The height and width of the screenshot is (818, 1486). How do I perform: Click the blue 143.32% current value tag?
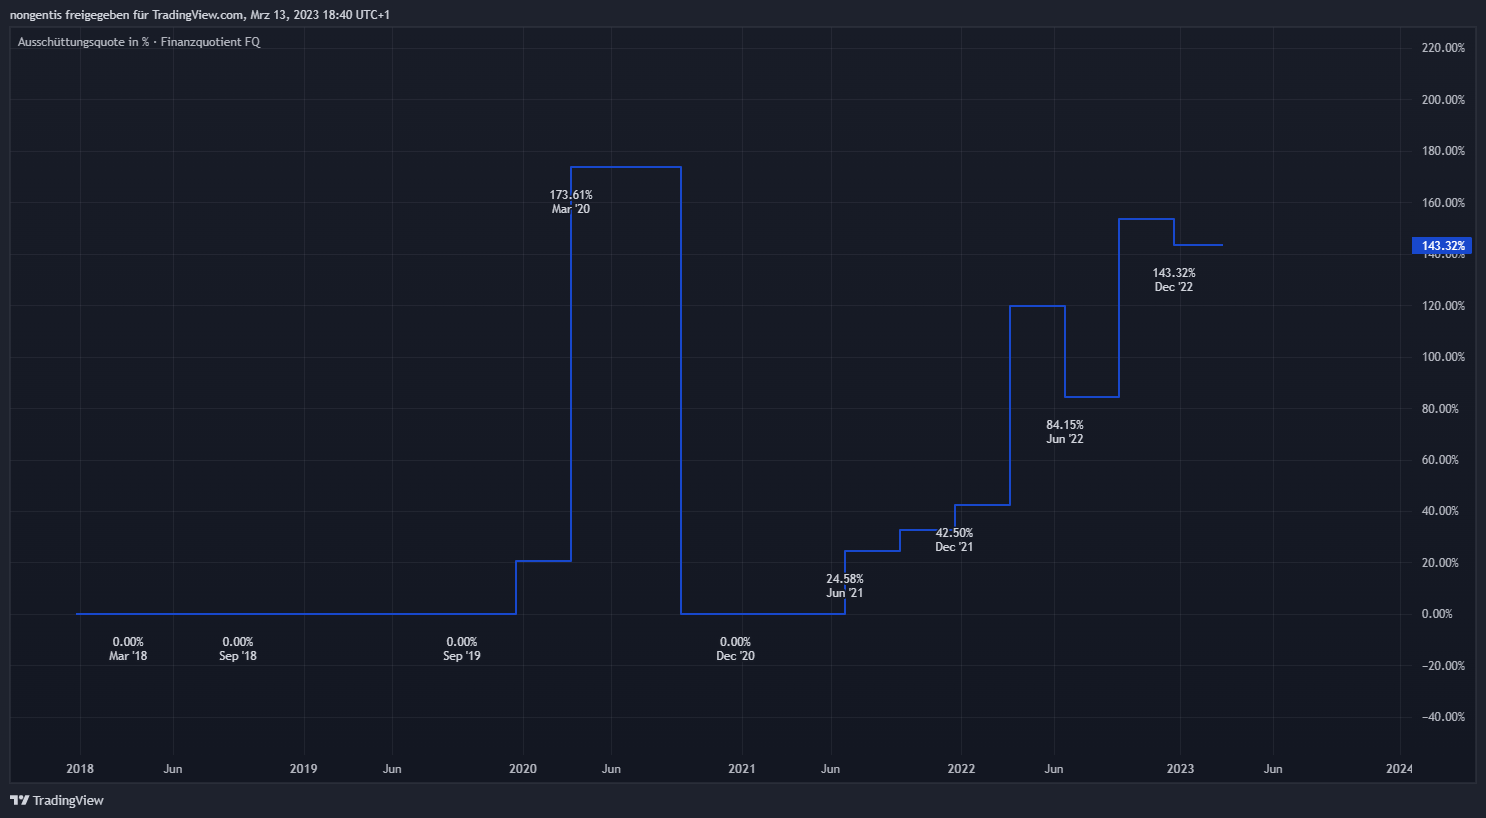pyautogui.click(x=1441, y=246)
